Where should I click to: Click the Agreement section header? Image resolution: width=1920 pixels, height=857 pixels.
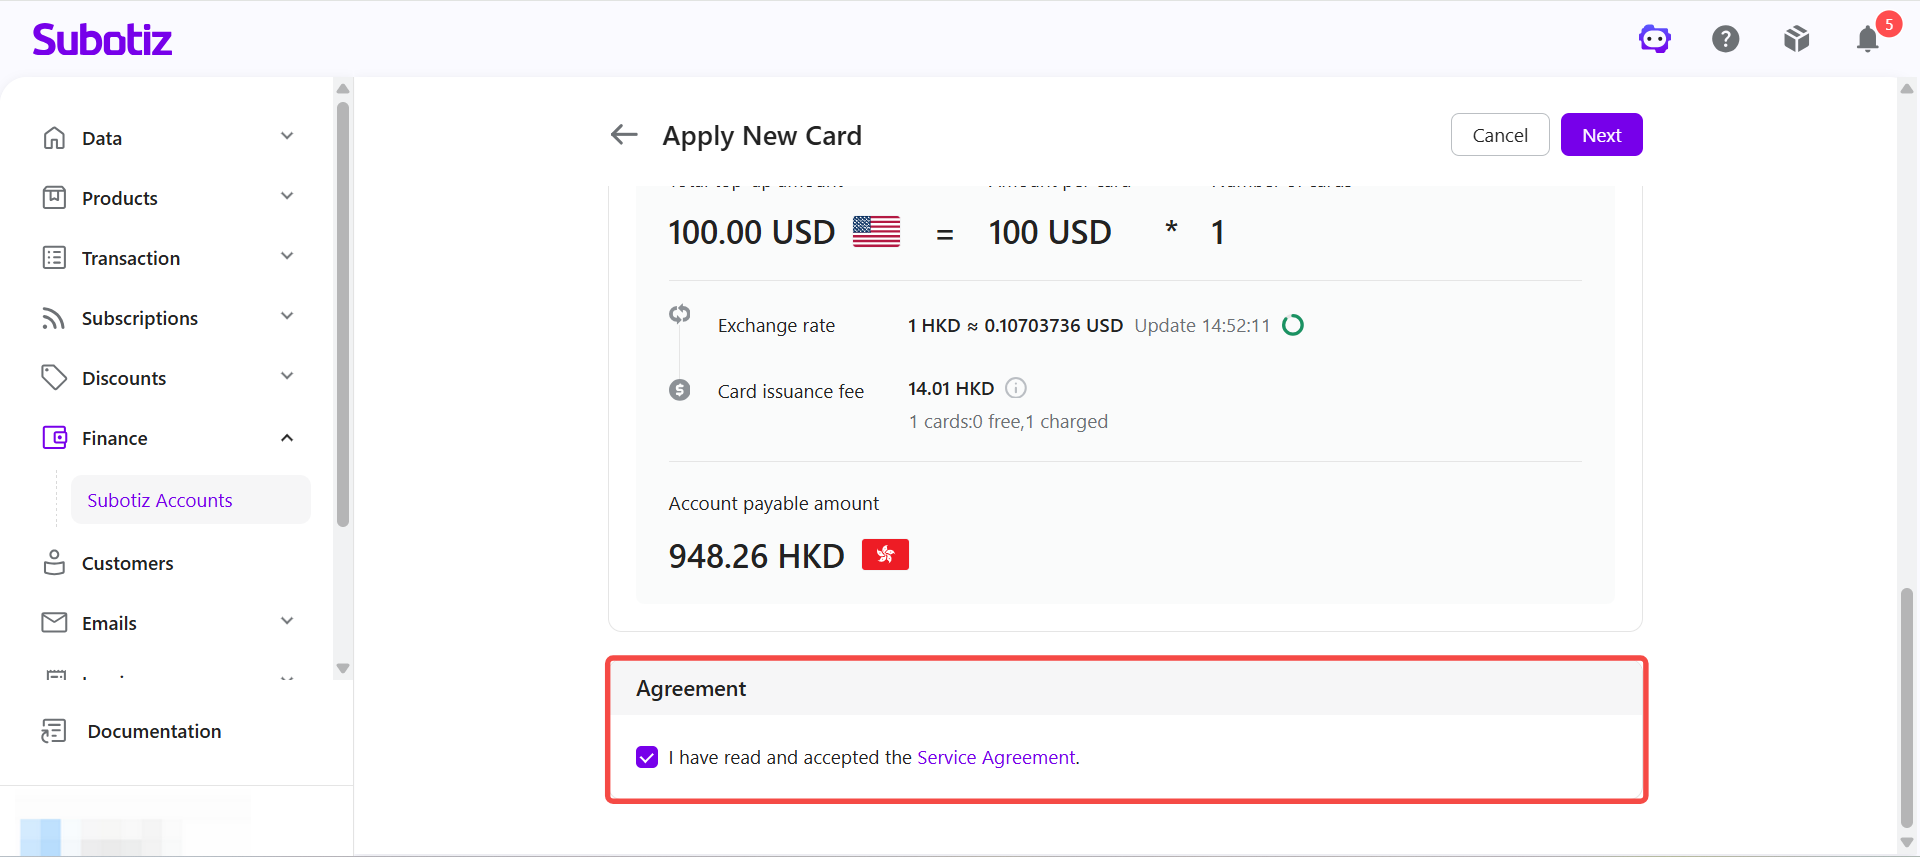tap(1127, 689)
